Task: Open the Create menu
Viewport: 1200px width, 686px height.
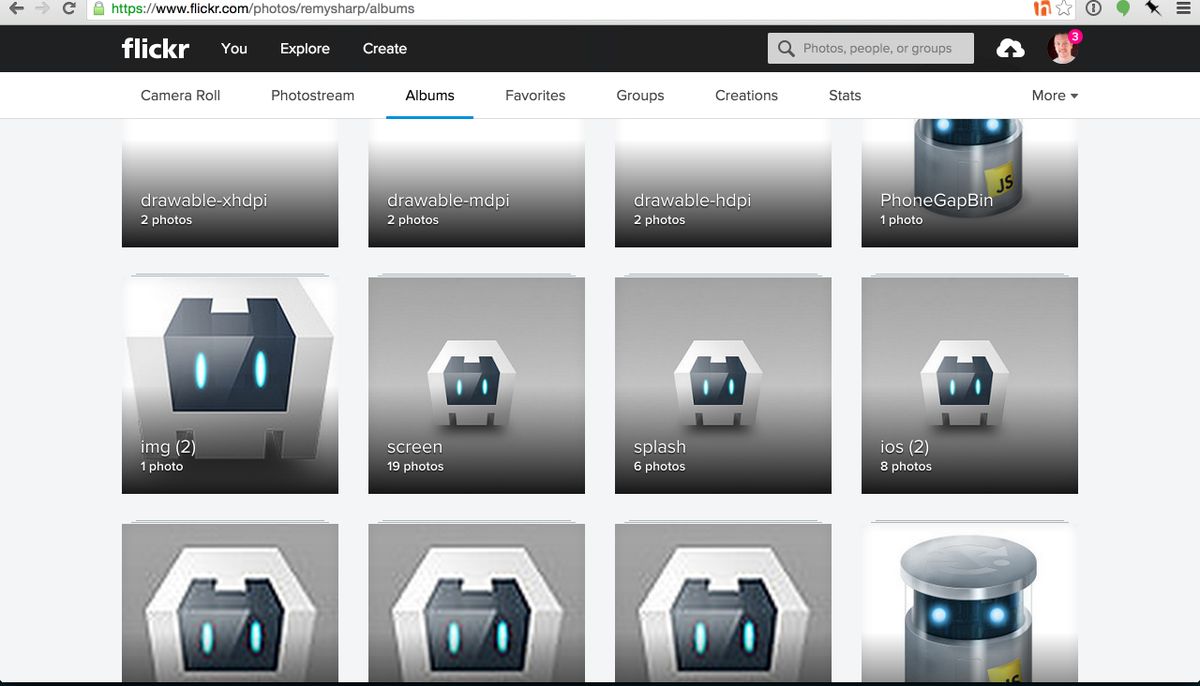Action: (385, 48)
